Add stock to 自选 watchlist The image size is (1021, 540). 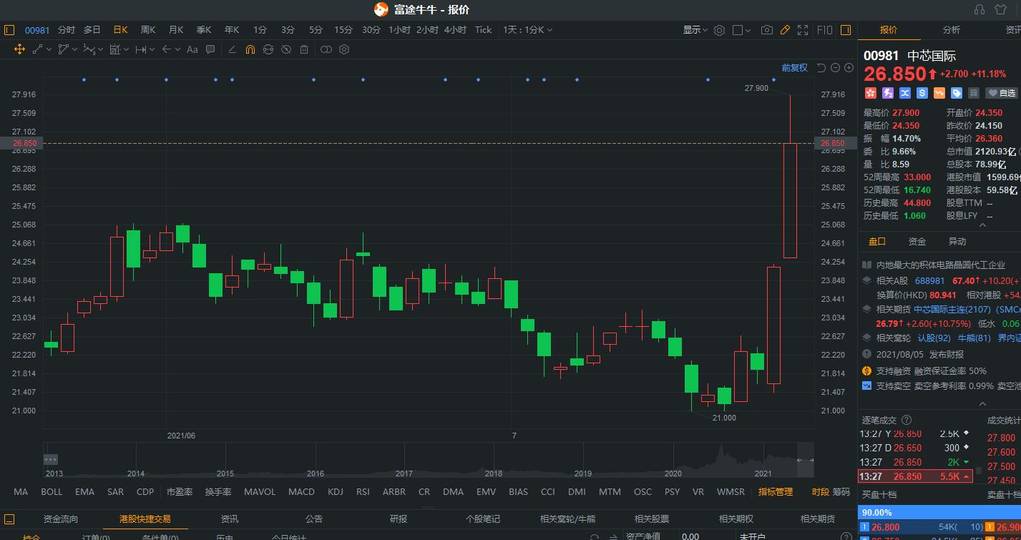pos(1001,93)
